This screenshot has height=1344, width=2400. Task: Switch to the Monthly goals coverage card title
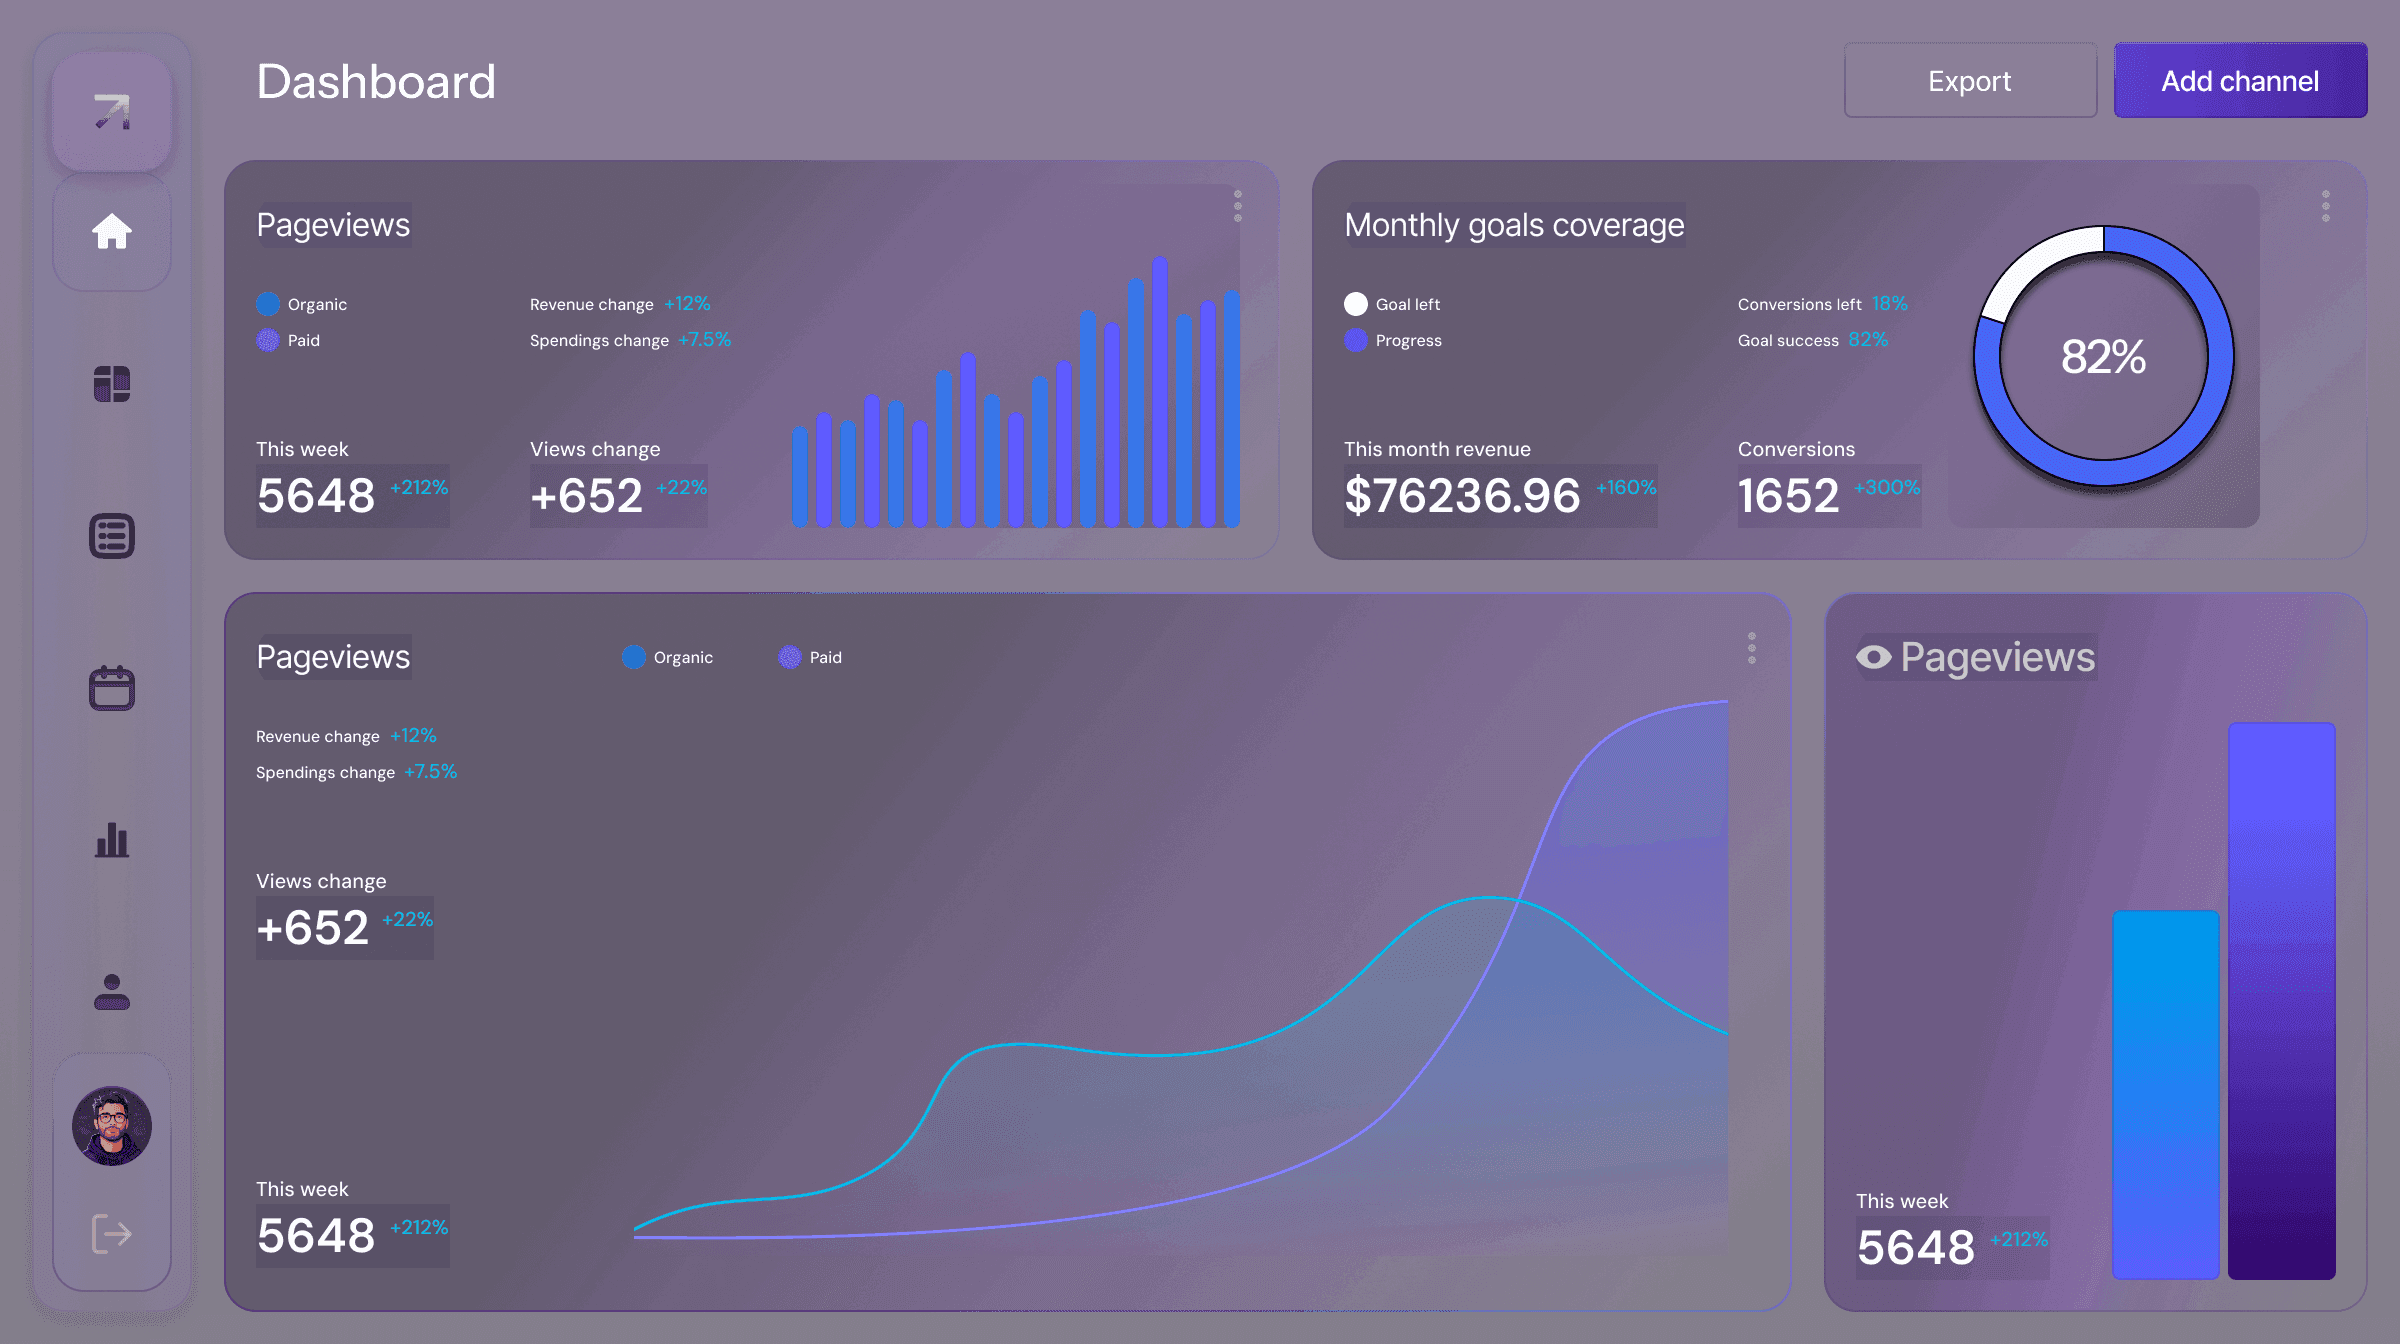pyautogui.click(x=1515, y=226)
